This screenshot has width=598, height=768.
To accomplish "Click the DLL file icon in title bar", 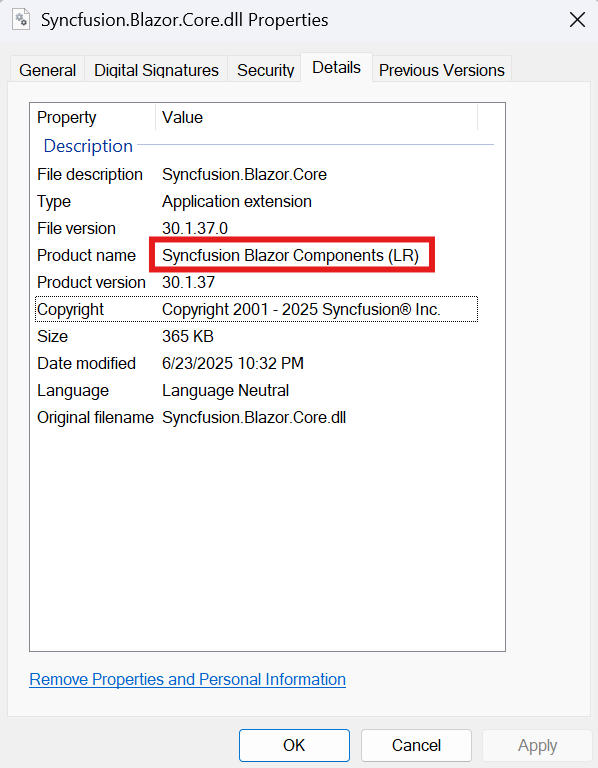I will 21,20.
